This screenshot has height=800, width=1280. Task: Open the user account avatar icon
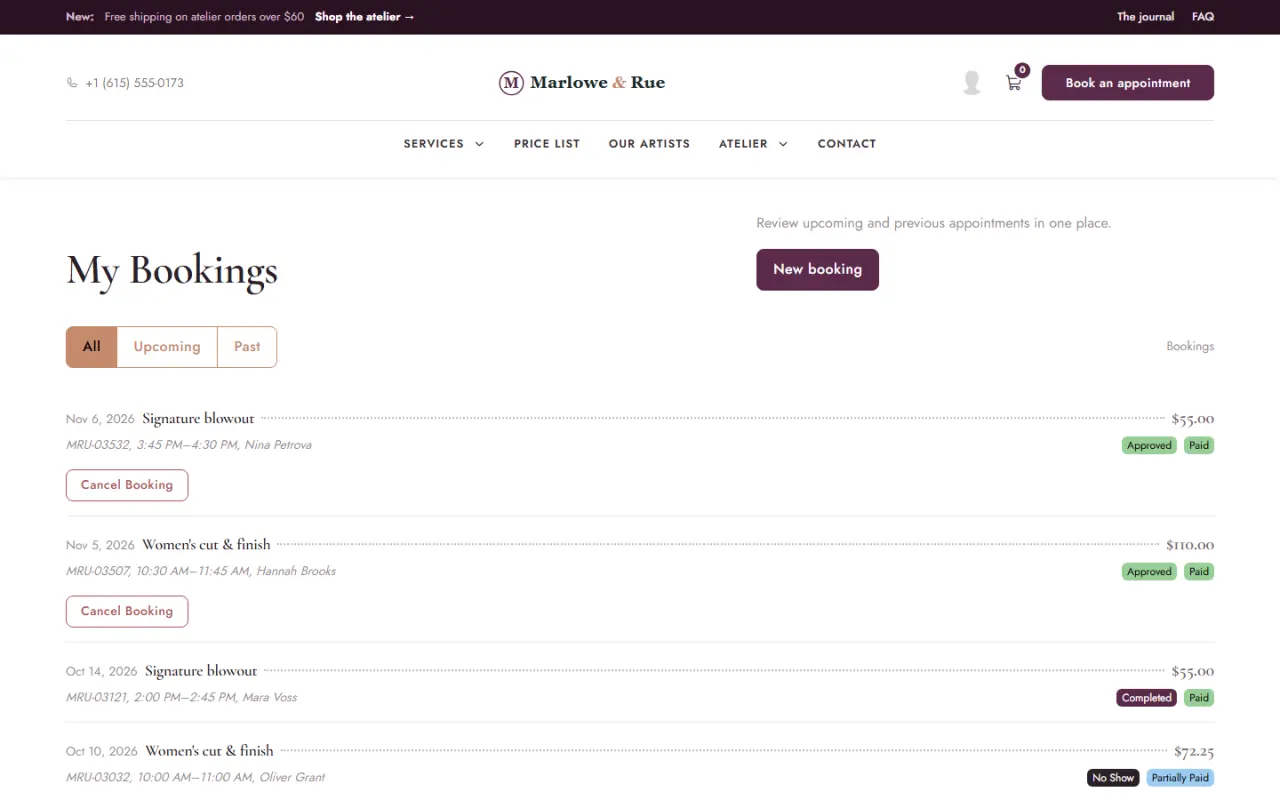971,83
